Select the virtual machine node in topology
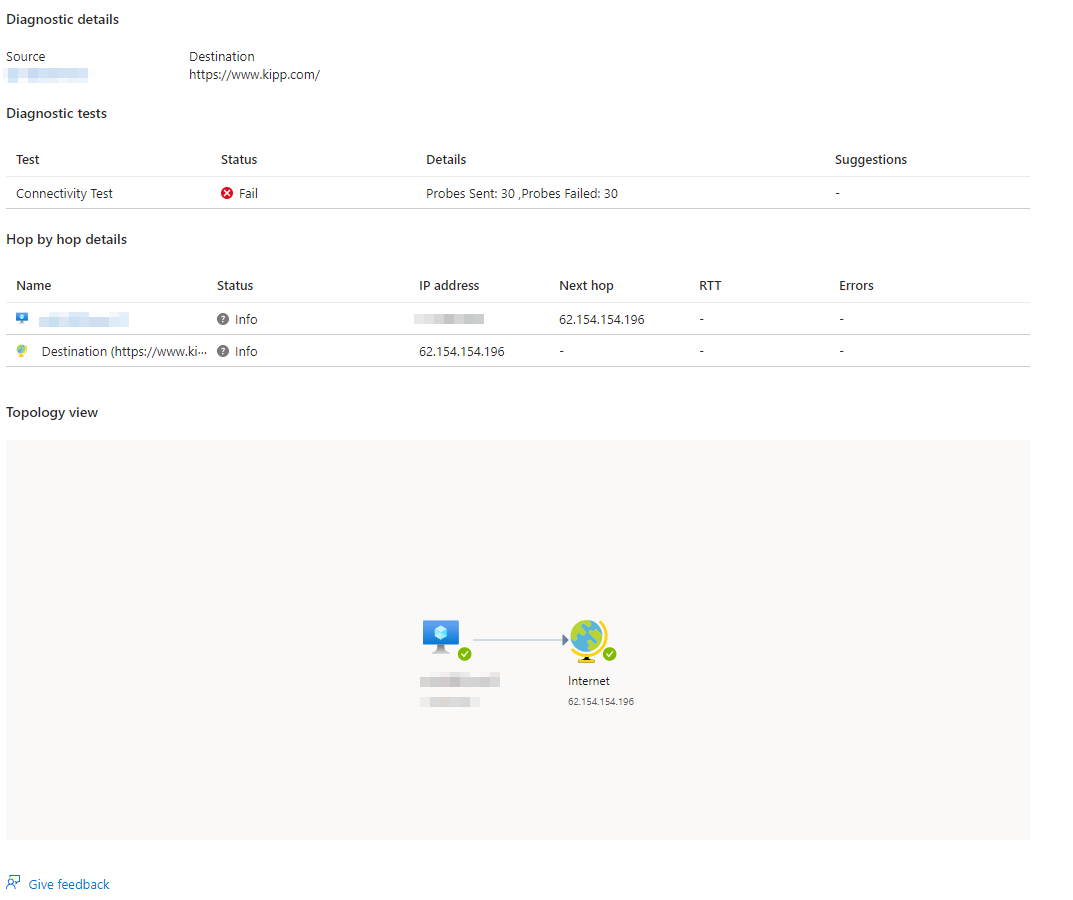 coord(441,637)
